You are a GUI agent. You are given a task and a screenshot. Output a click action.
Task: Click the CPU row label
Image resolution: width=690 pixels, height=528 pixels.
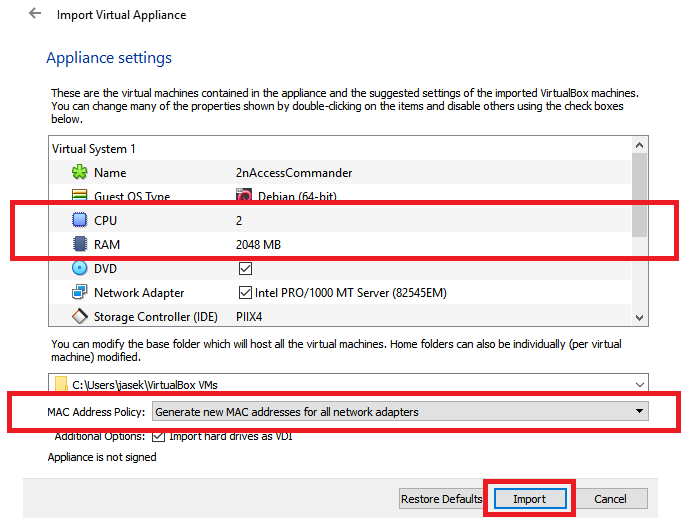106,220
